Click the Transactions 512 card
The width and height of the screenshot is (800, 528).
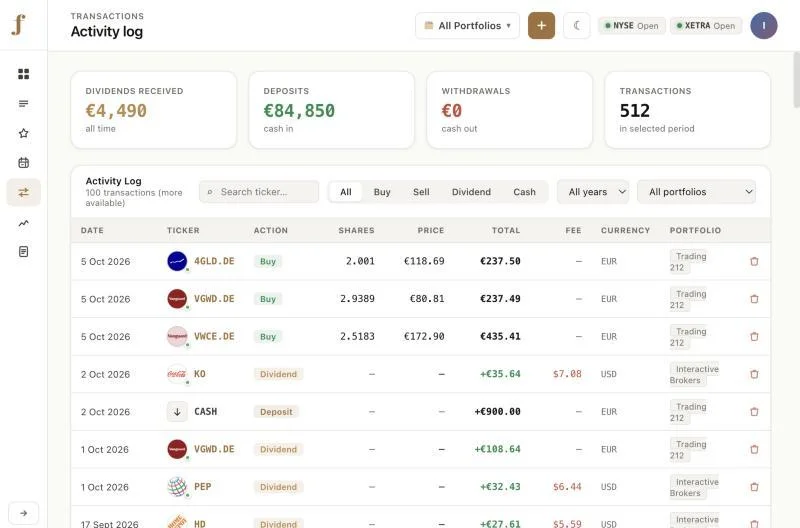click(687, 110)
